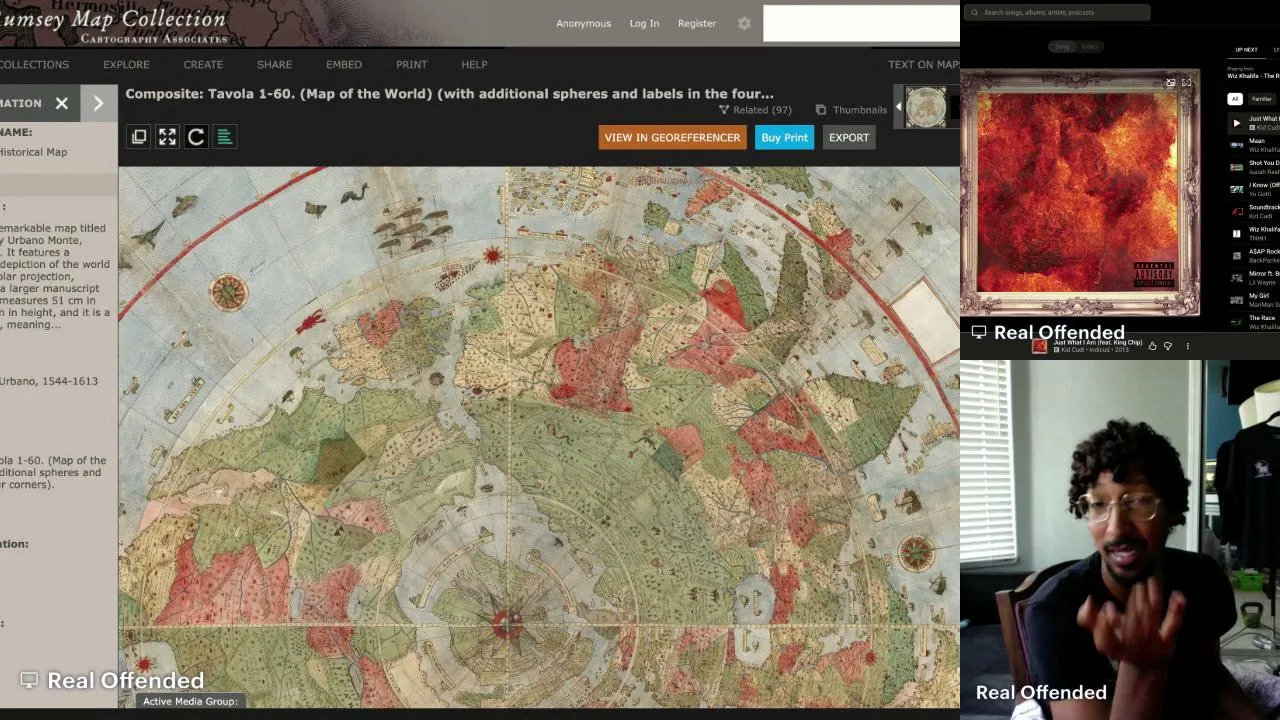Click the Thumbnails stack icon

coord(821,110)
